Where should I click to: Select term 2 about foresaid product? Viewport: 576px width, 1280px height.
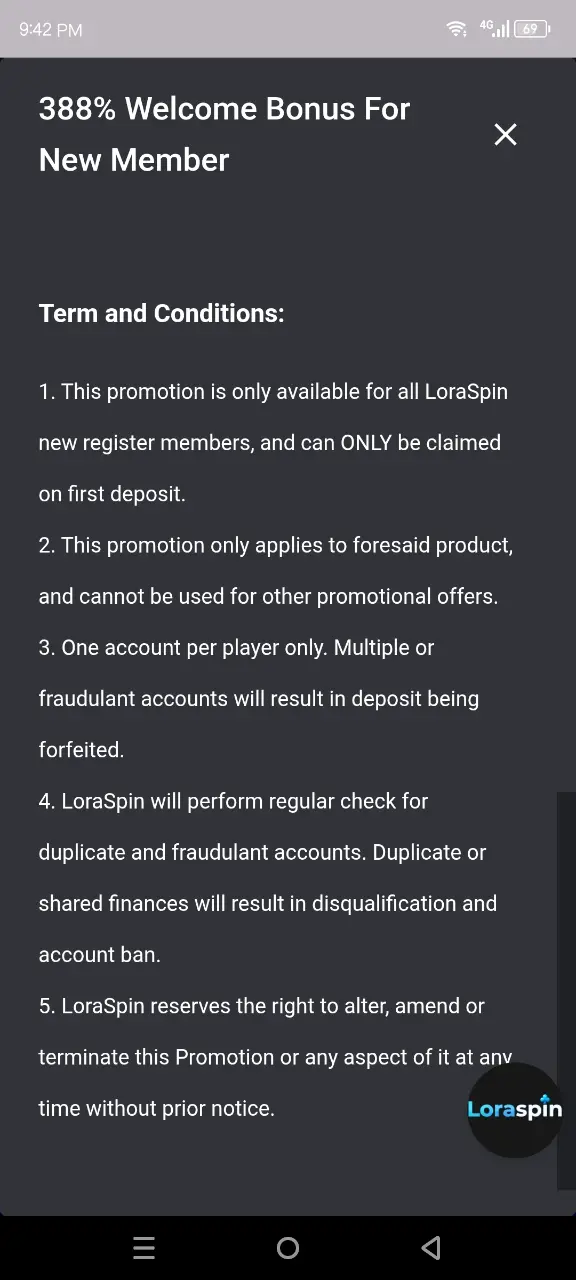click(276, 570)
